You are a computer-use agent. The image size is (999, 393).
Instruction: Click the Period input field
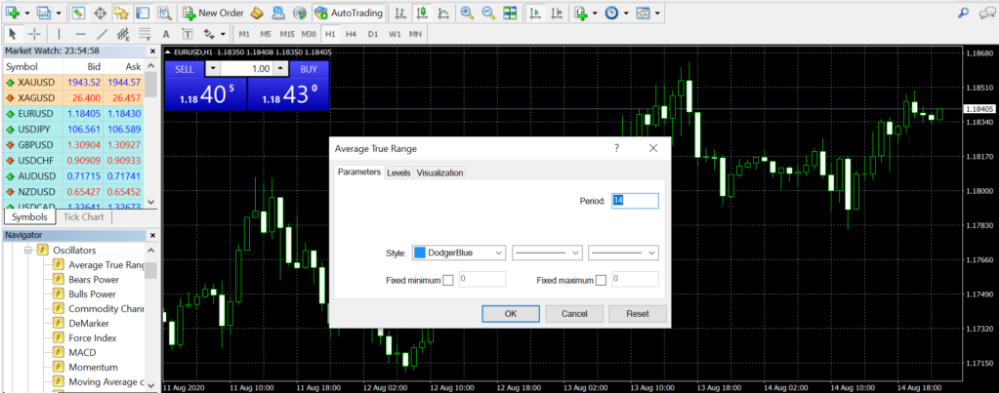click(x=635, y=201)
